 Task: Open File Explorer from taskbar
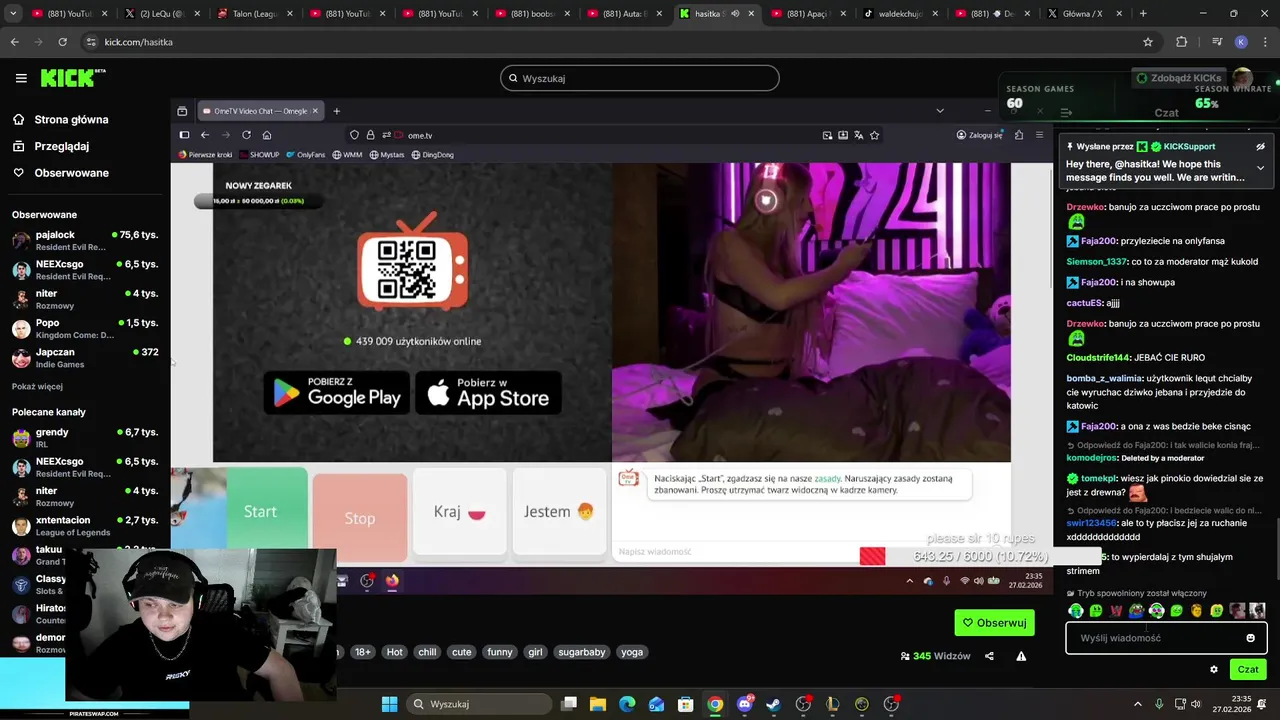click(x=598, y=704)
